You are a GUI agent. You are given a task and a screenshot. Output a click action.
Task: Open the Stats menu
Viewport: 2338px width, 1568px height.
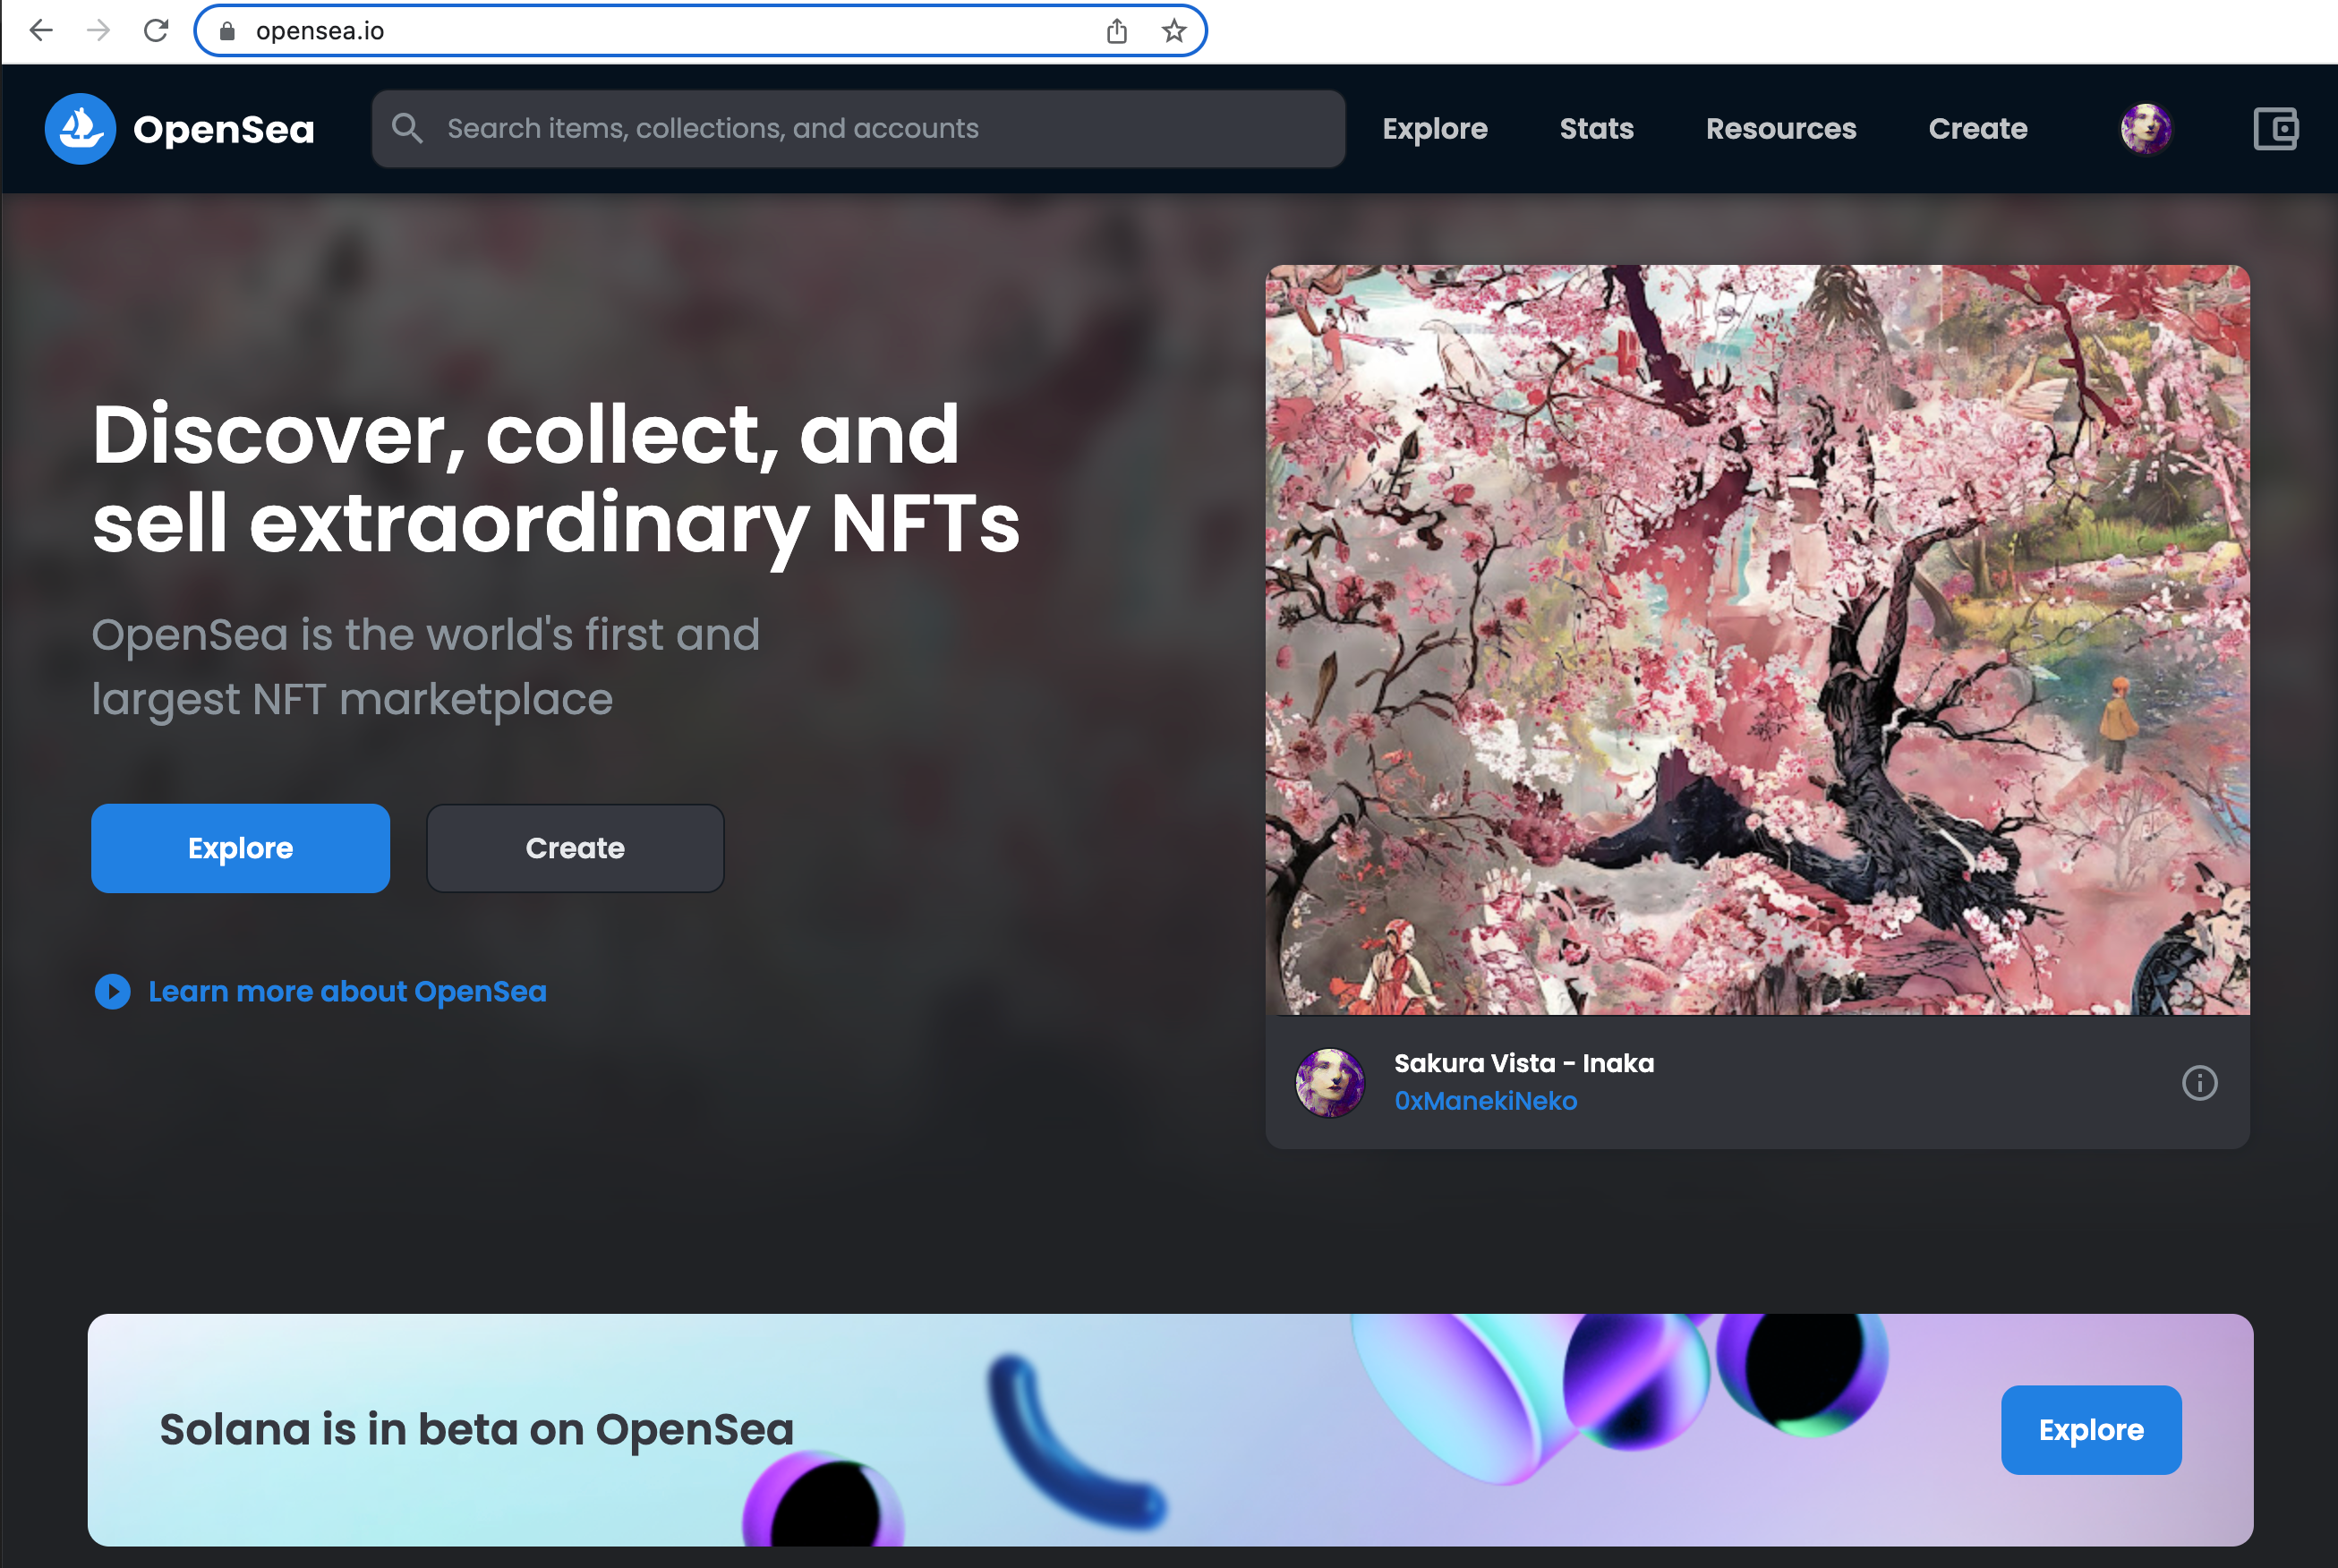1595,128
